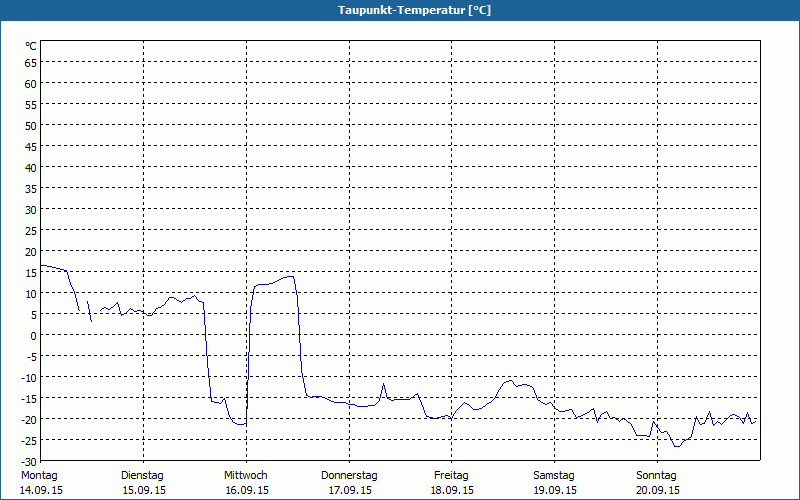
Task: Click the 30 y-axis label
Action: tap(31, 210)
